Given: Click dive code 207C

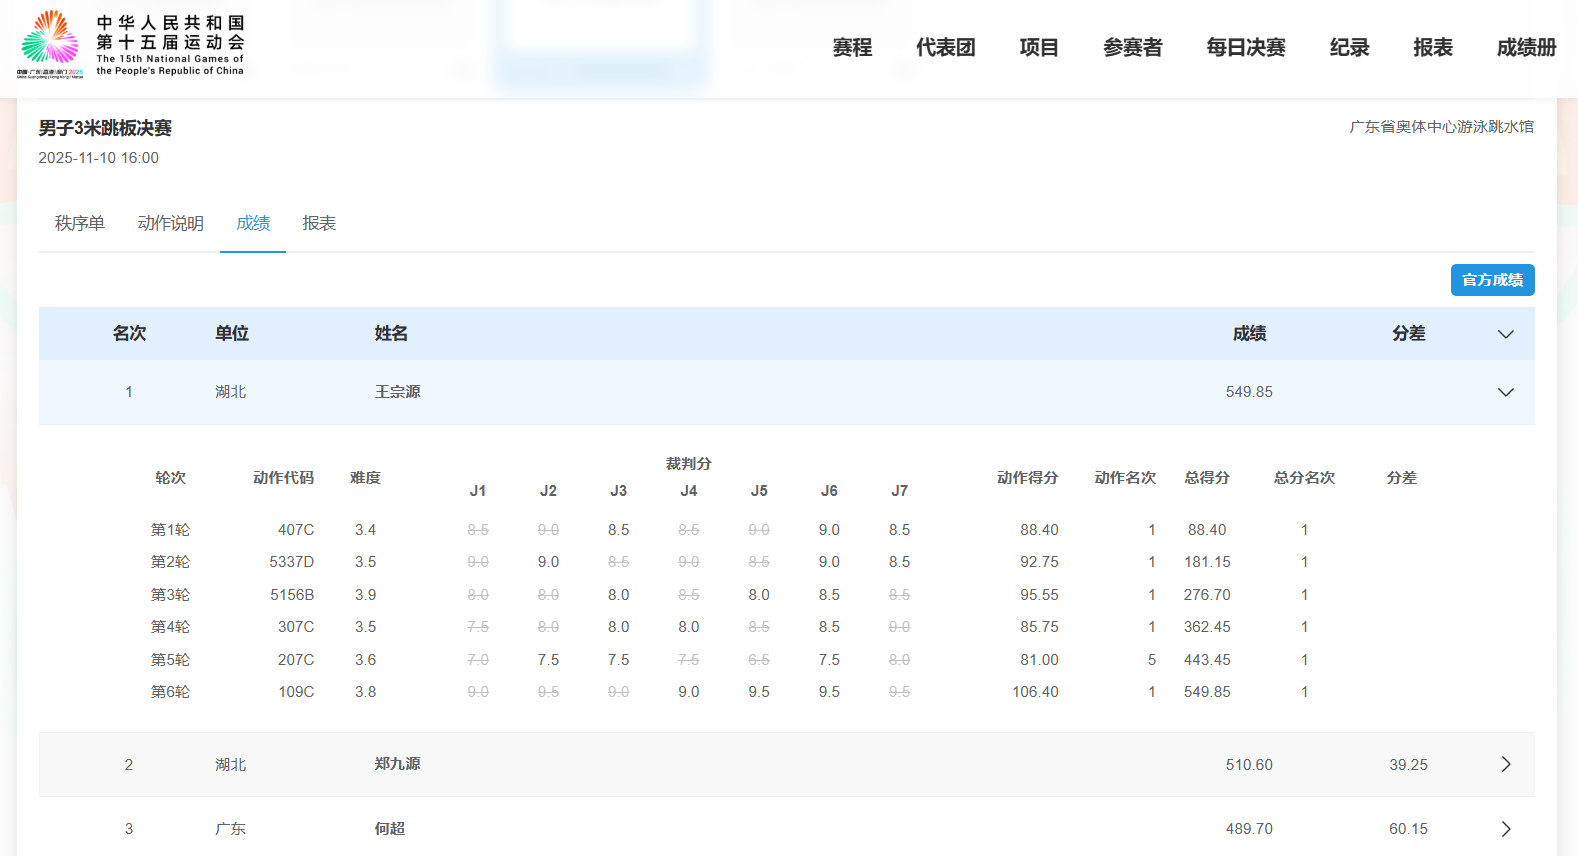Looking at the screenshot, I should click(296, 660).
